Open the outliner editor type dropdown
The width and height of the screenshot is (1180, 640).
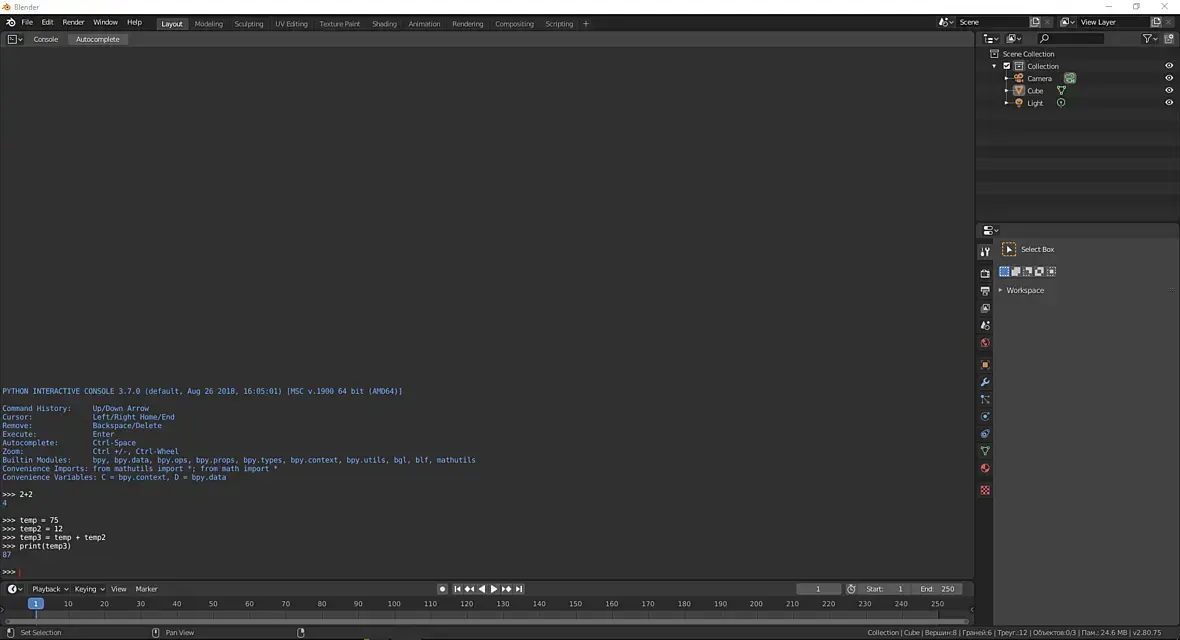click(991, 38)
